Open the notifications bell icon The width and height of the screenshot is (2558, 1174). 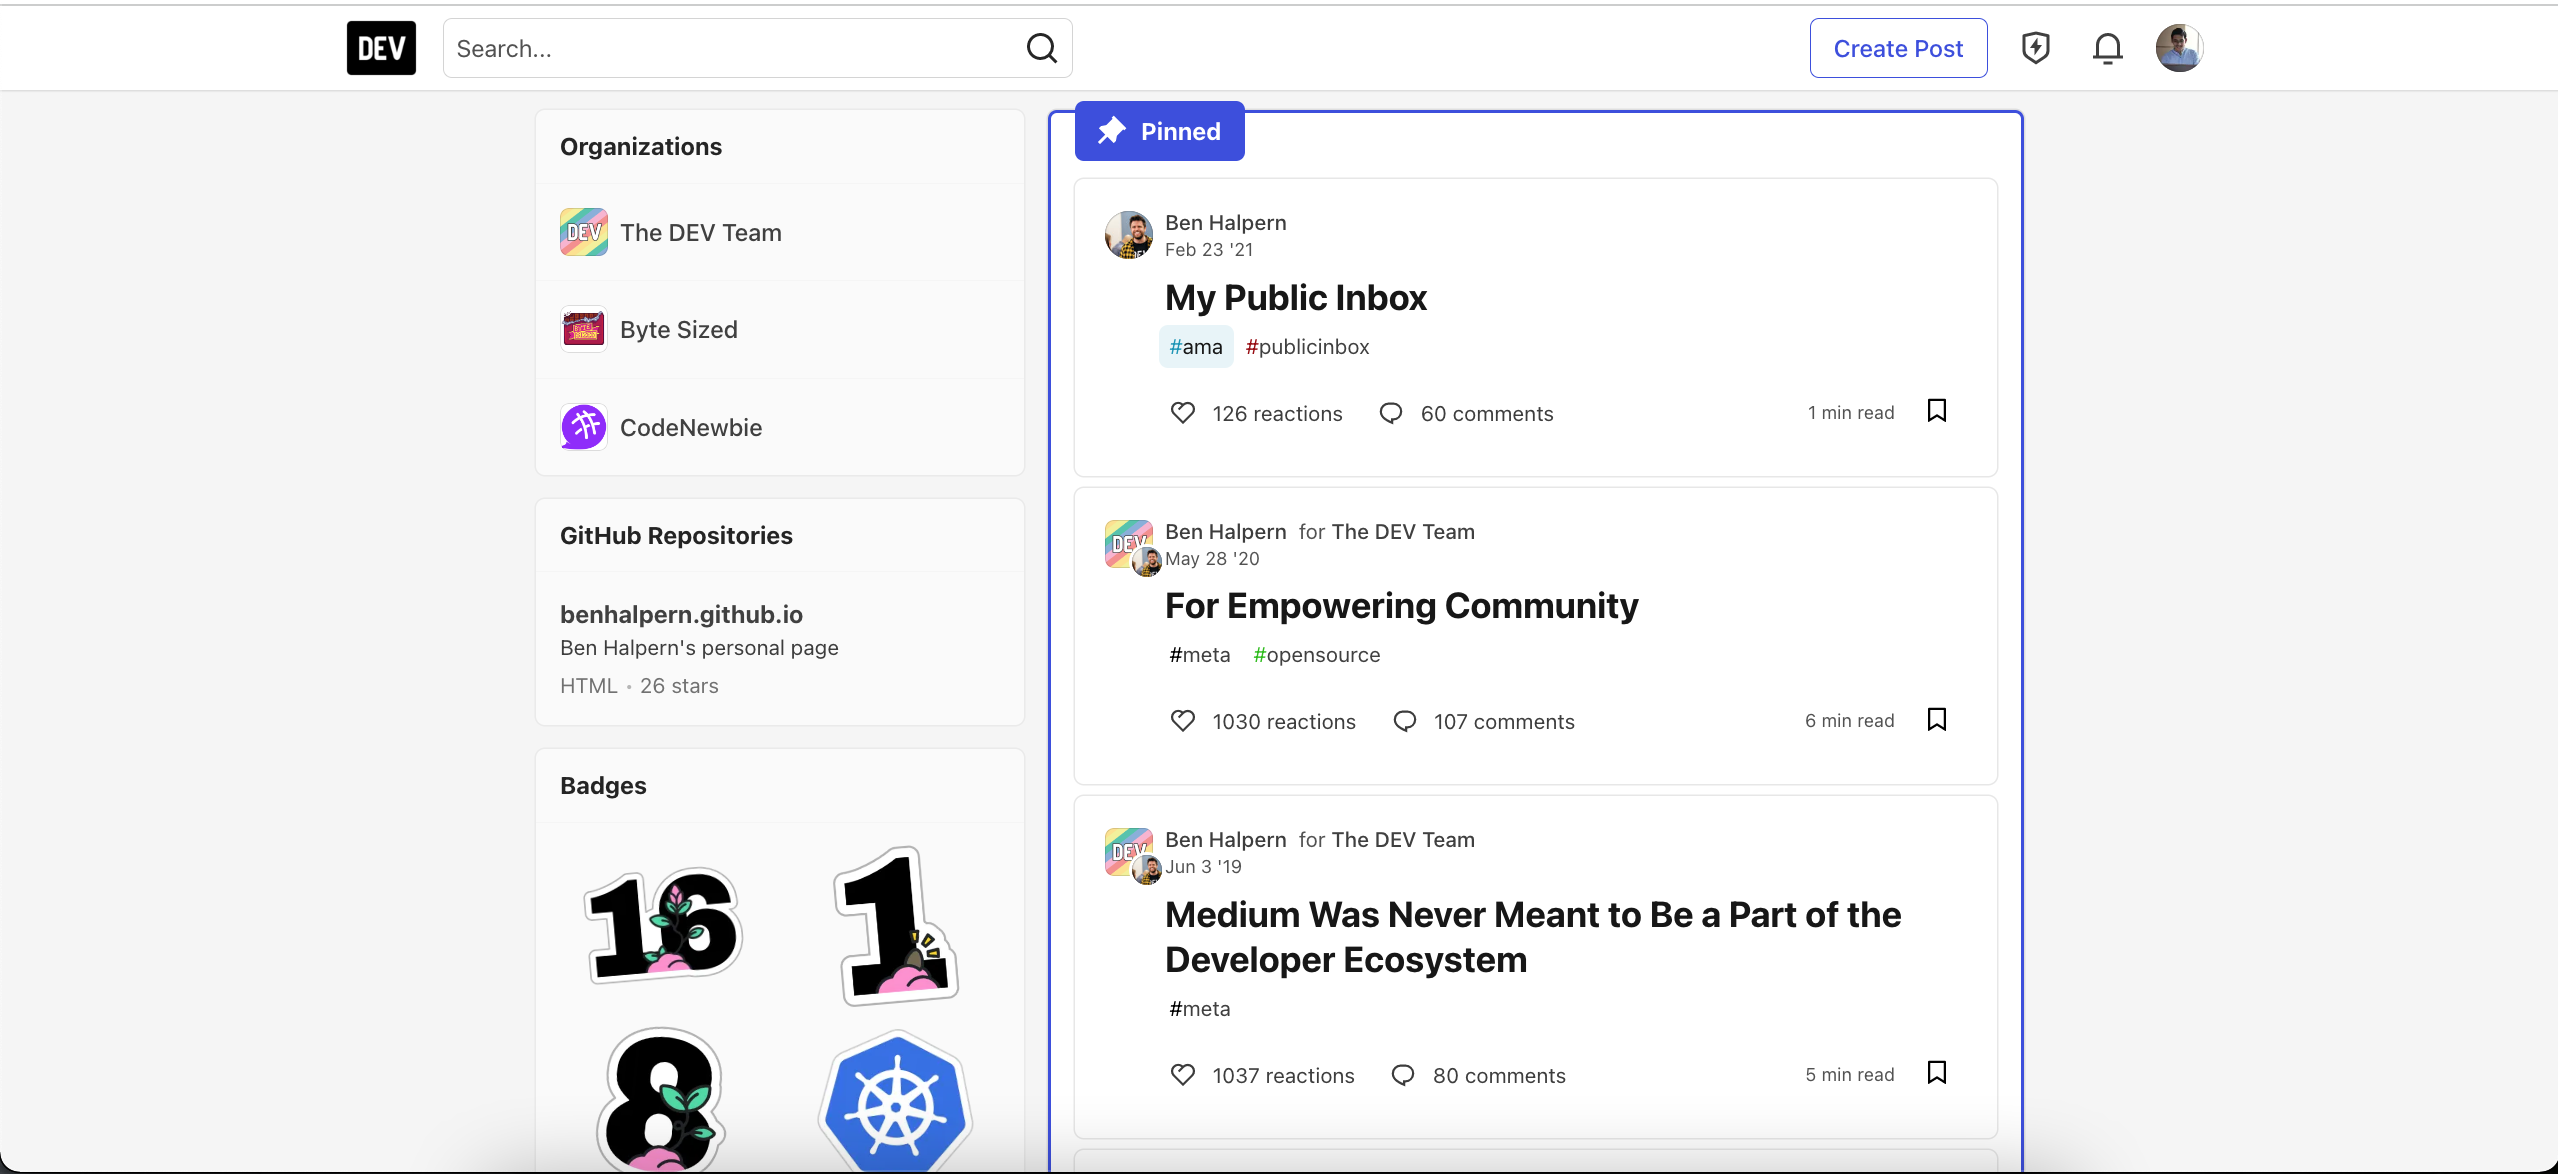pos(2107,47)
